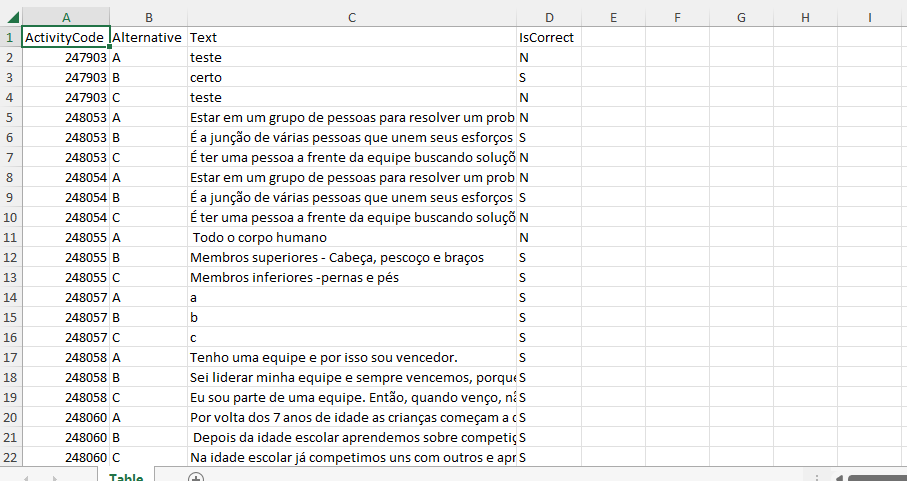Select Alternative B in row 6
Viewport: 907px width, 481px height.
[x=149, y=138]
